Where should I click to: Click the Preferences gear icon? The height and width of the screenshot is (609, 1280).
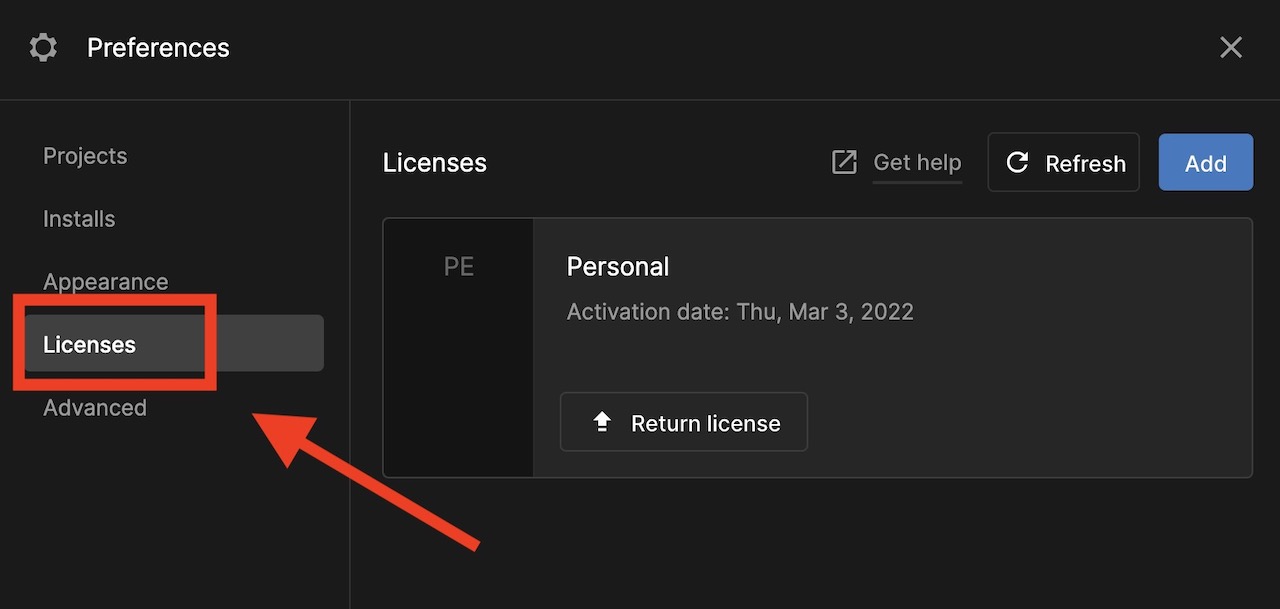pos(43,48)
